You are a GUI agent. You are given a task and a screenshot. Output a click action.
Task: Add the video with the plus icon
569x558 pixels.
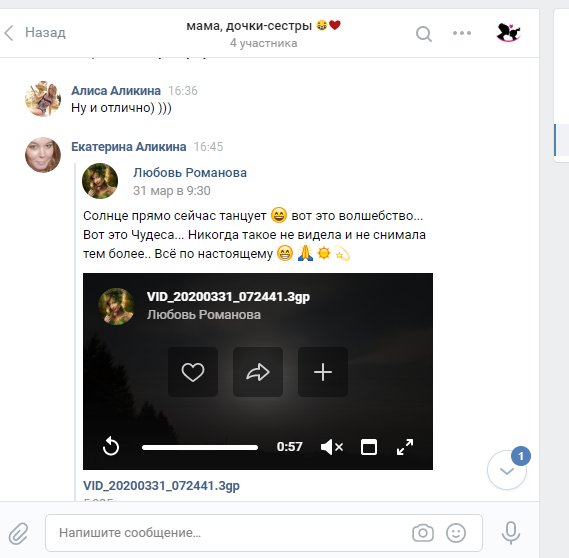pos(323,372)
